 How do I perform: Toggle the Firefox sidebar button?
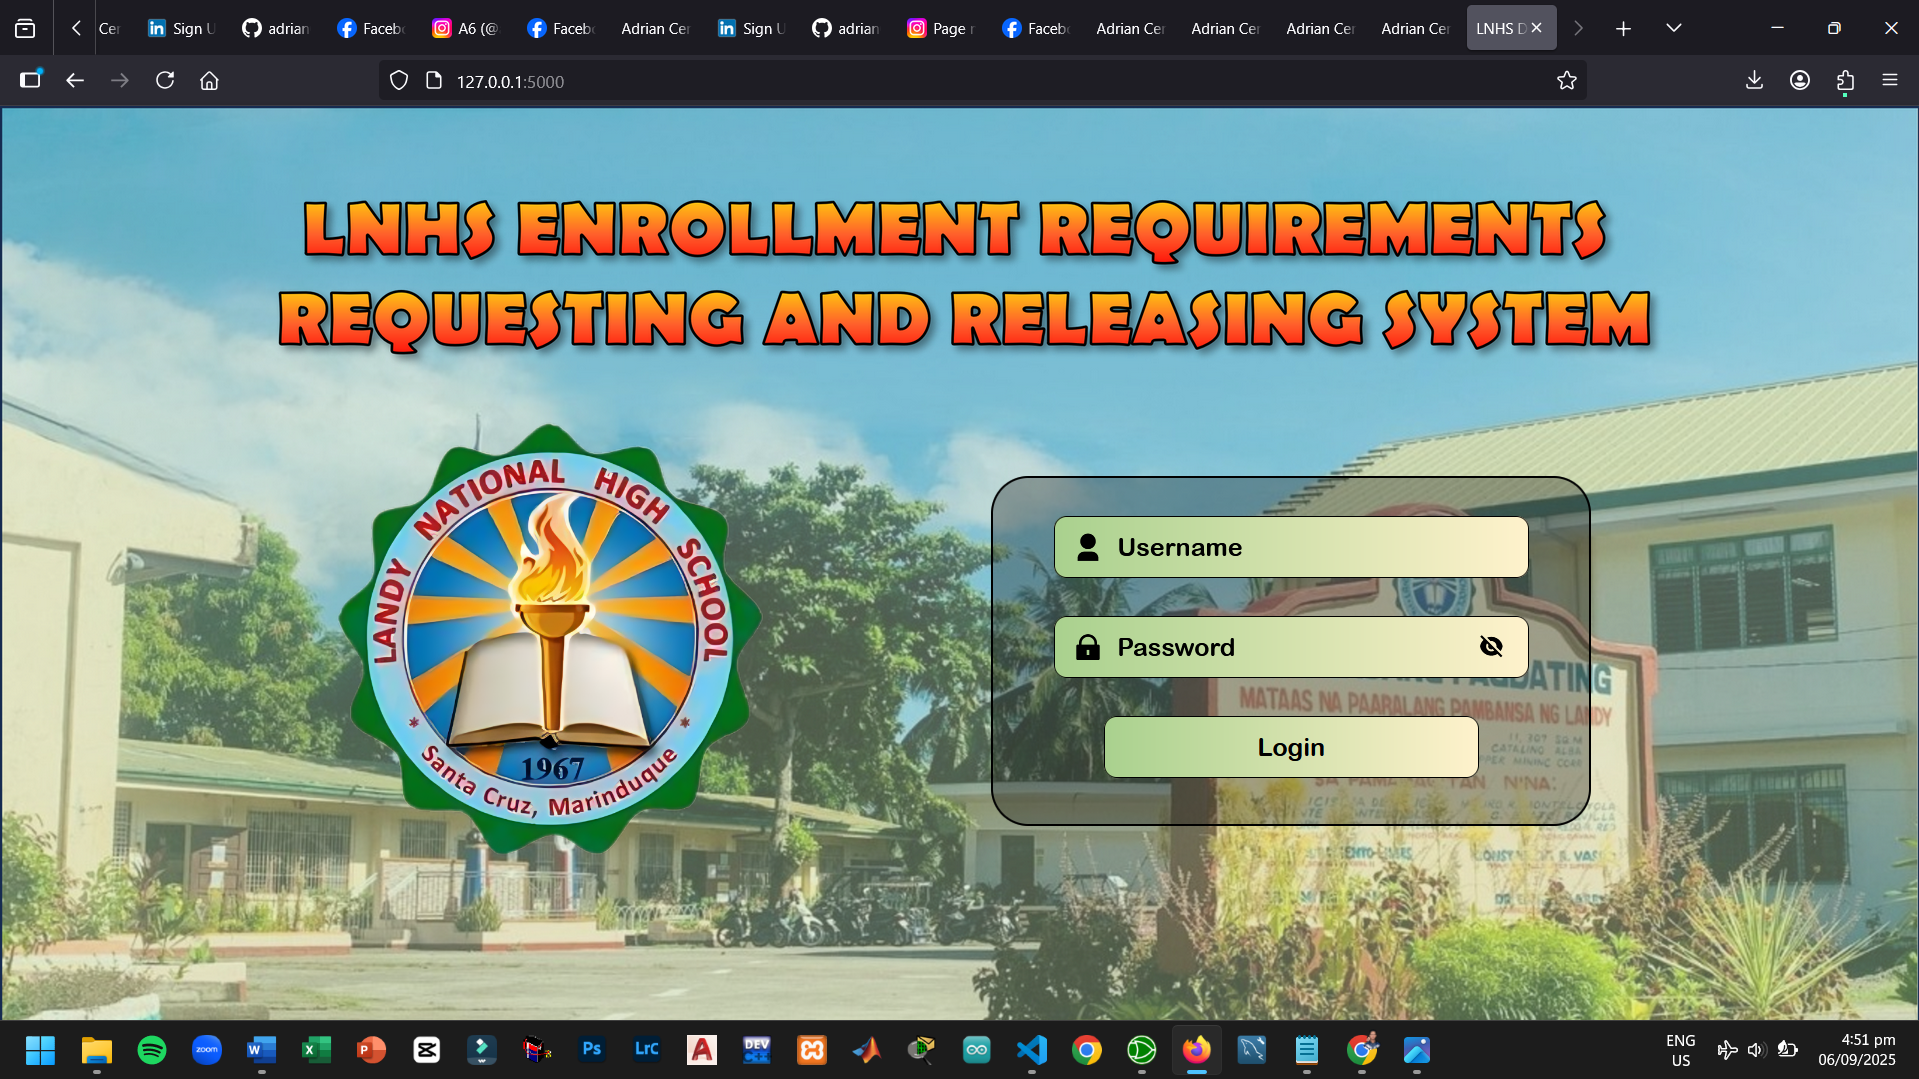point(30,81)
